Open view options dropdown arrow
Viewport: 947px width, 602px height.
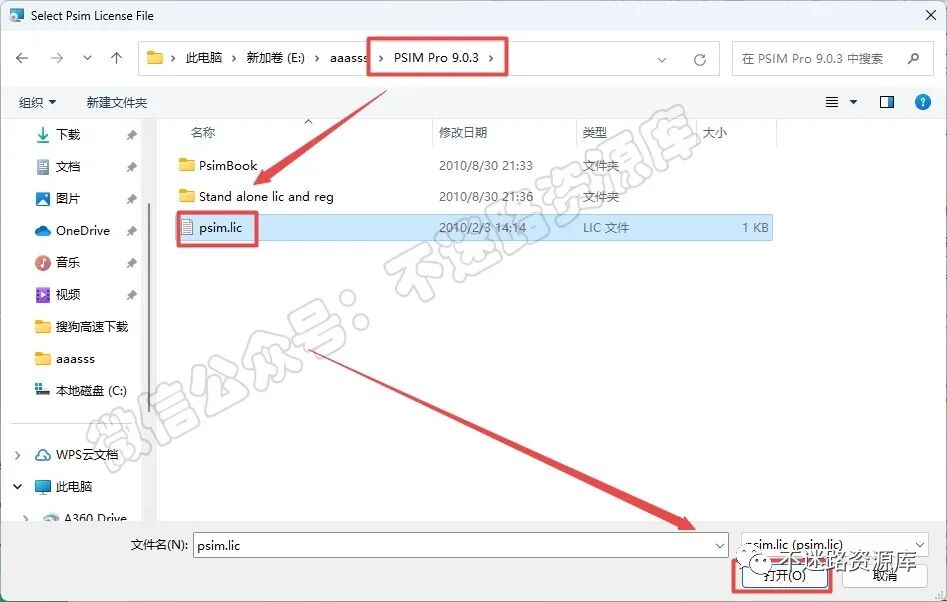[x=853, y=102]
